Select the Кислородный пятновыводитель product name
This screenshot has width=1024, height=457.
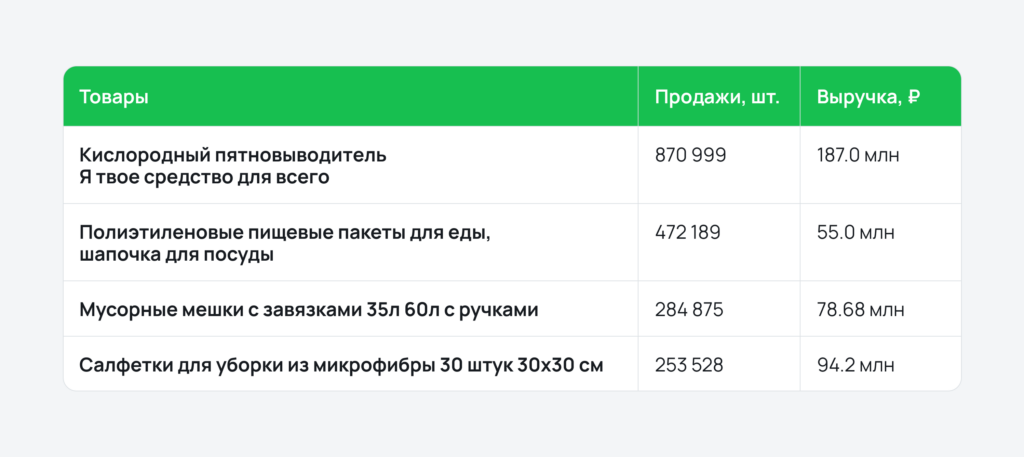(232, 156)
